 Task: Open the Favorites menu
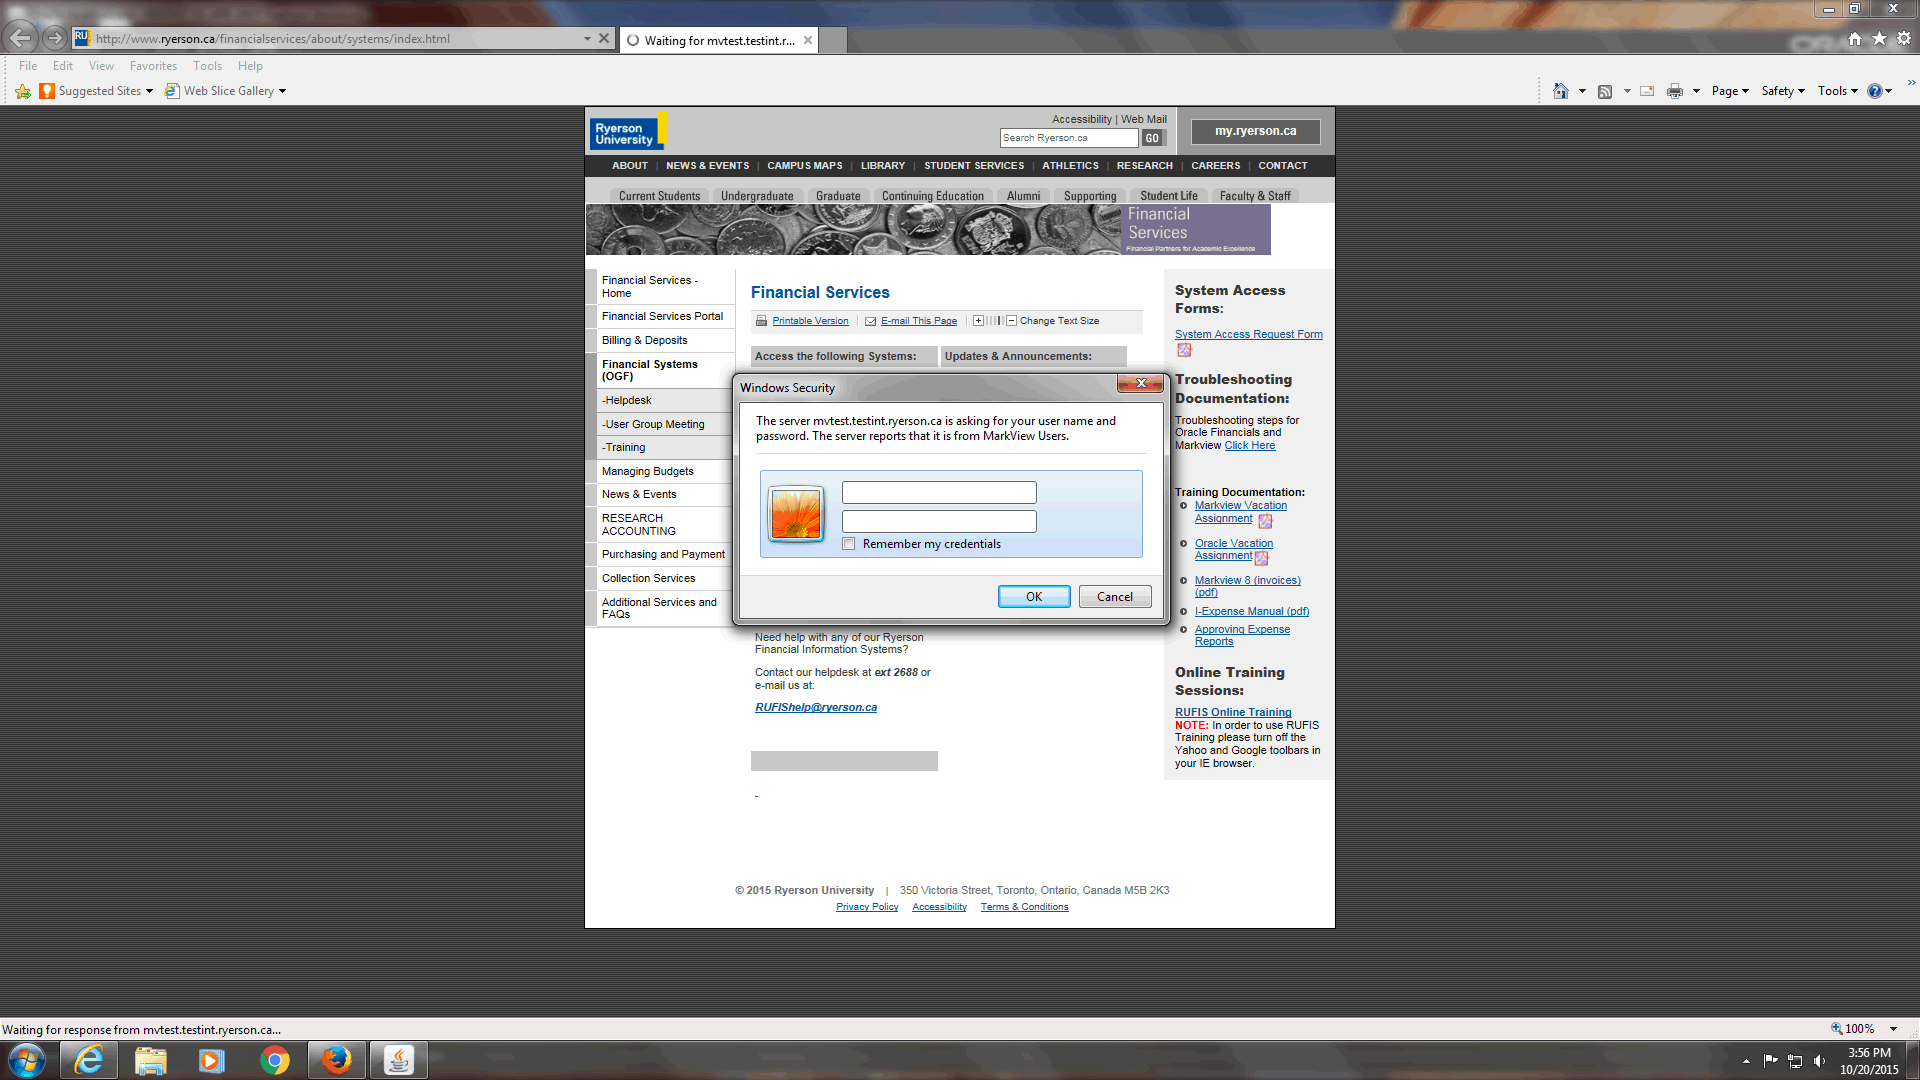(153, 66)
